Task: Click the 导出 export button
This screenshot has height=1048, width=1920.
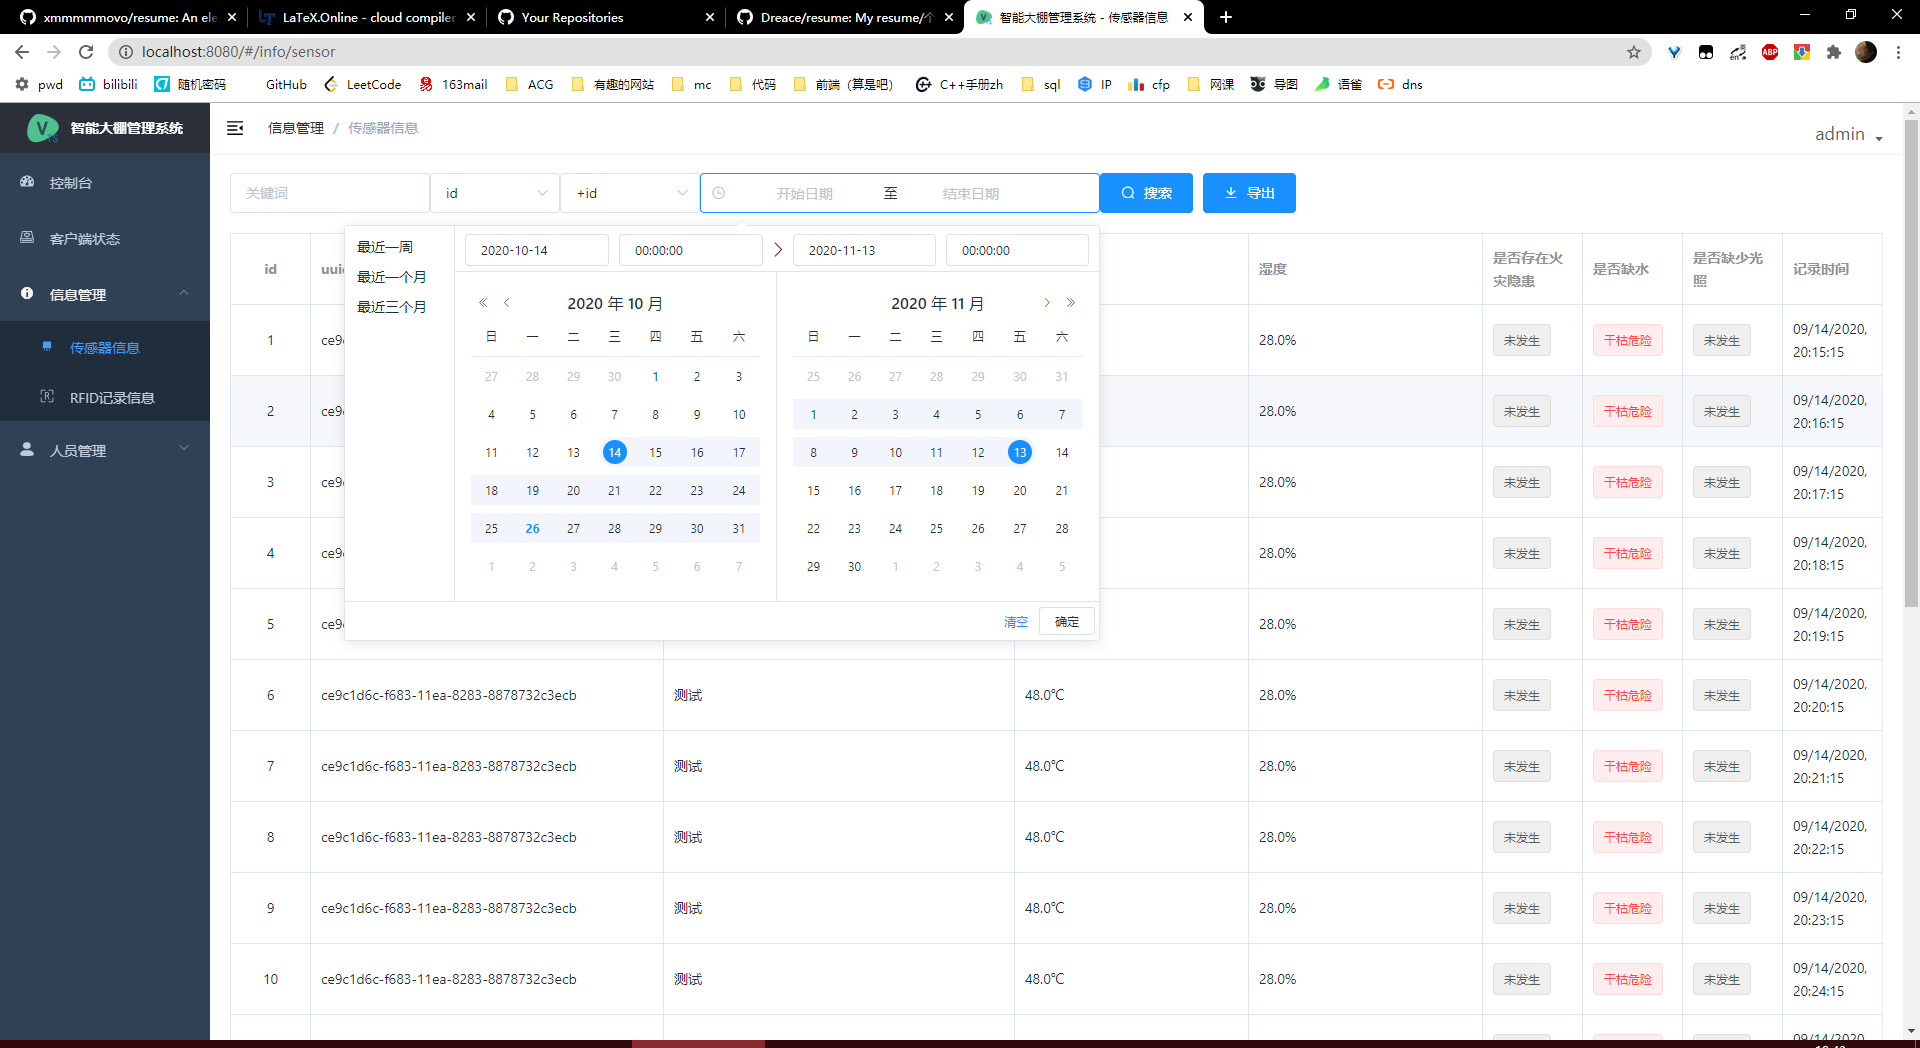Action: click(1249, 193)
